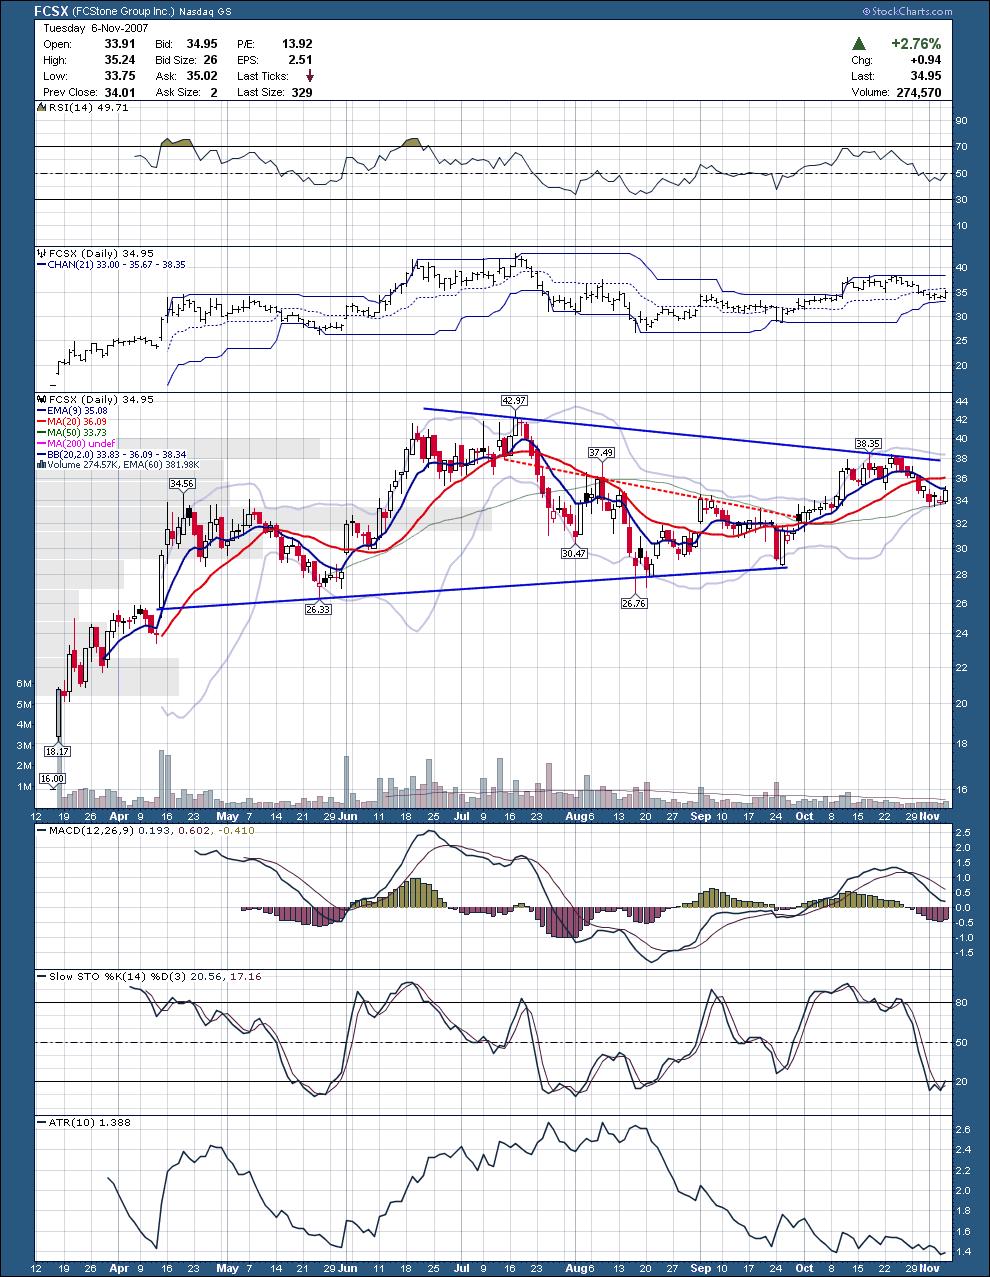990x1277 pixels.
Task: Click the red Last Ticks down arrow
Action: tap(310, 76)
